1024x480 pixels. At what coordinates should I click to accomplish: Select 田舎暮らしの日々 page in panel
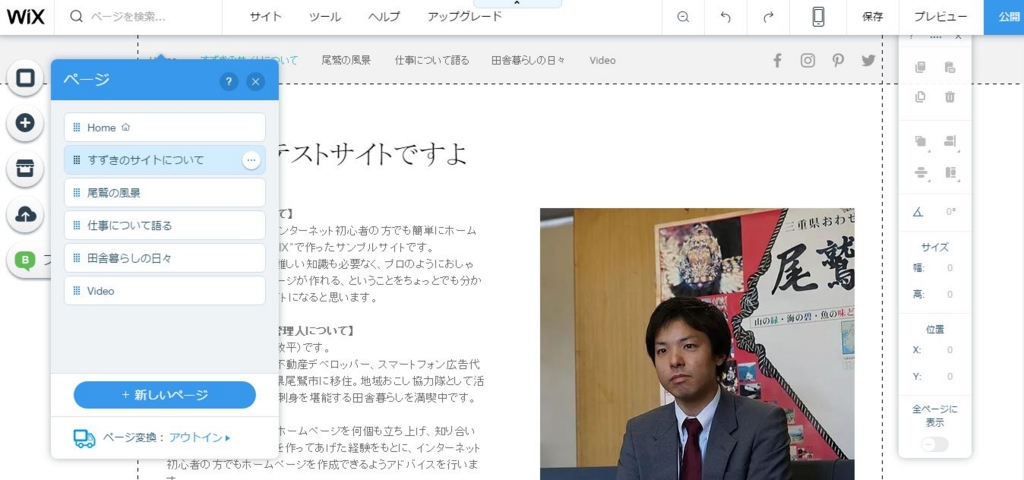pyautogui.click(x=165, y=258)
